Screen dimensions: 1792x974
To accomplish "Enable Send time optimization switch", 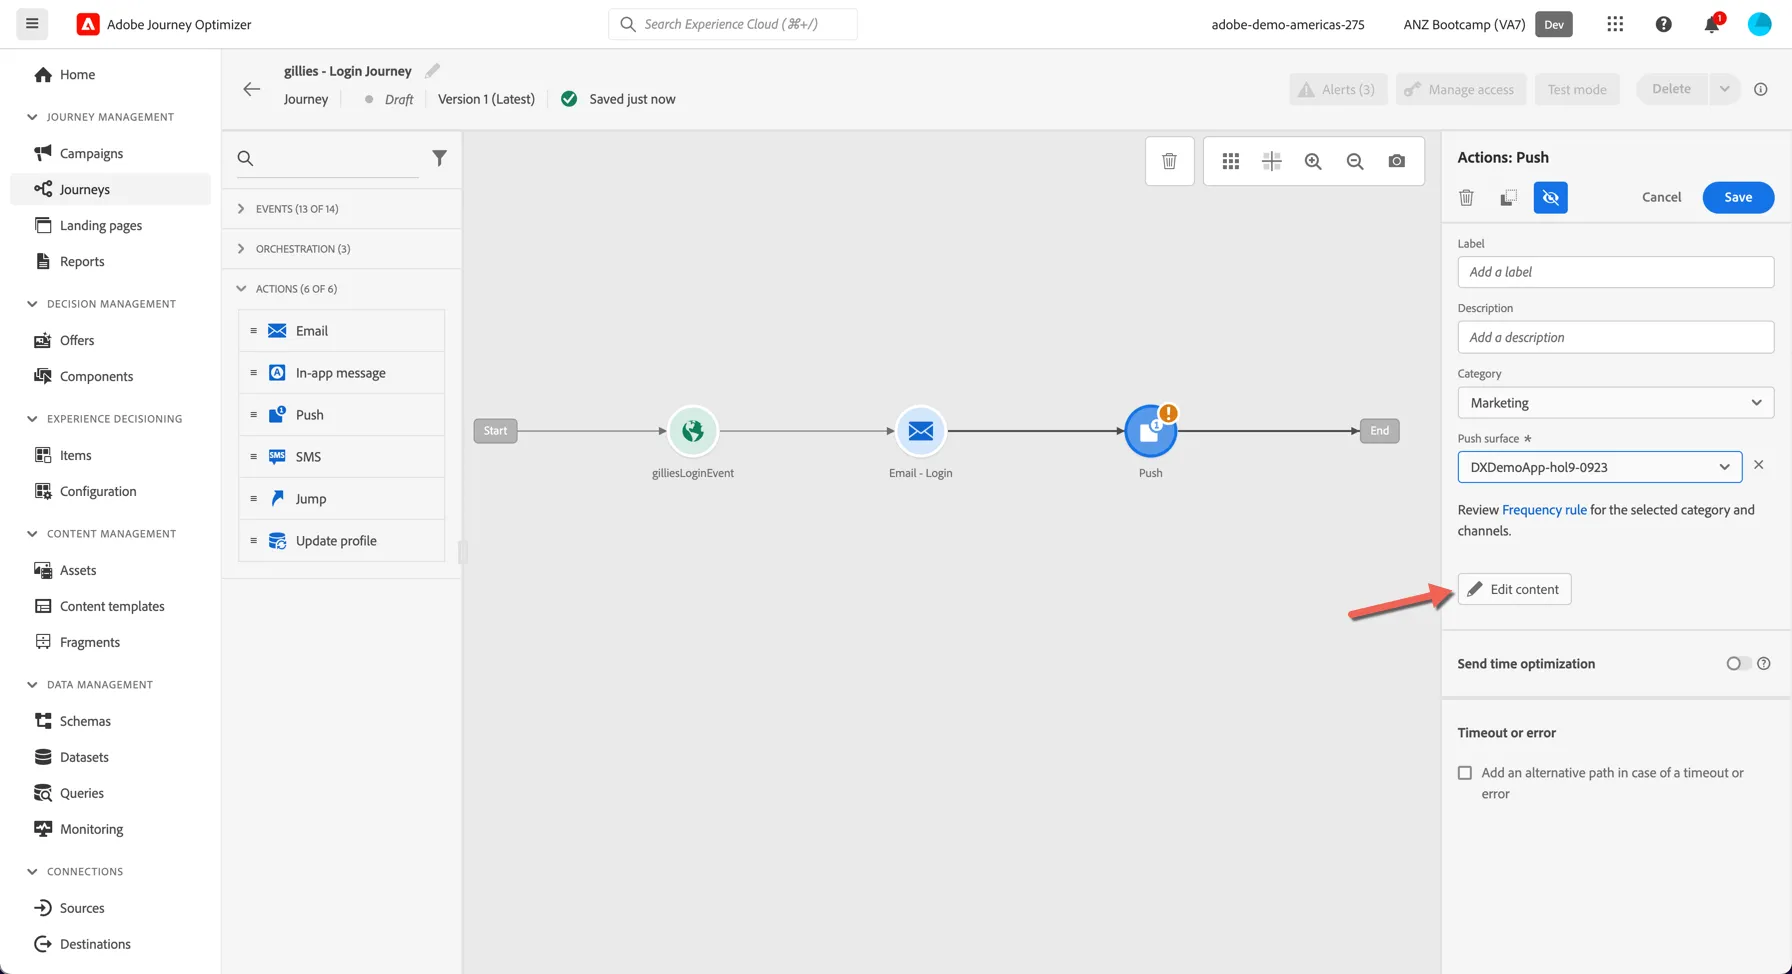I will click(1739, 663).
